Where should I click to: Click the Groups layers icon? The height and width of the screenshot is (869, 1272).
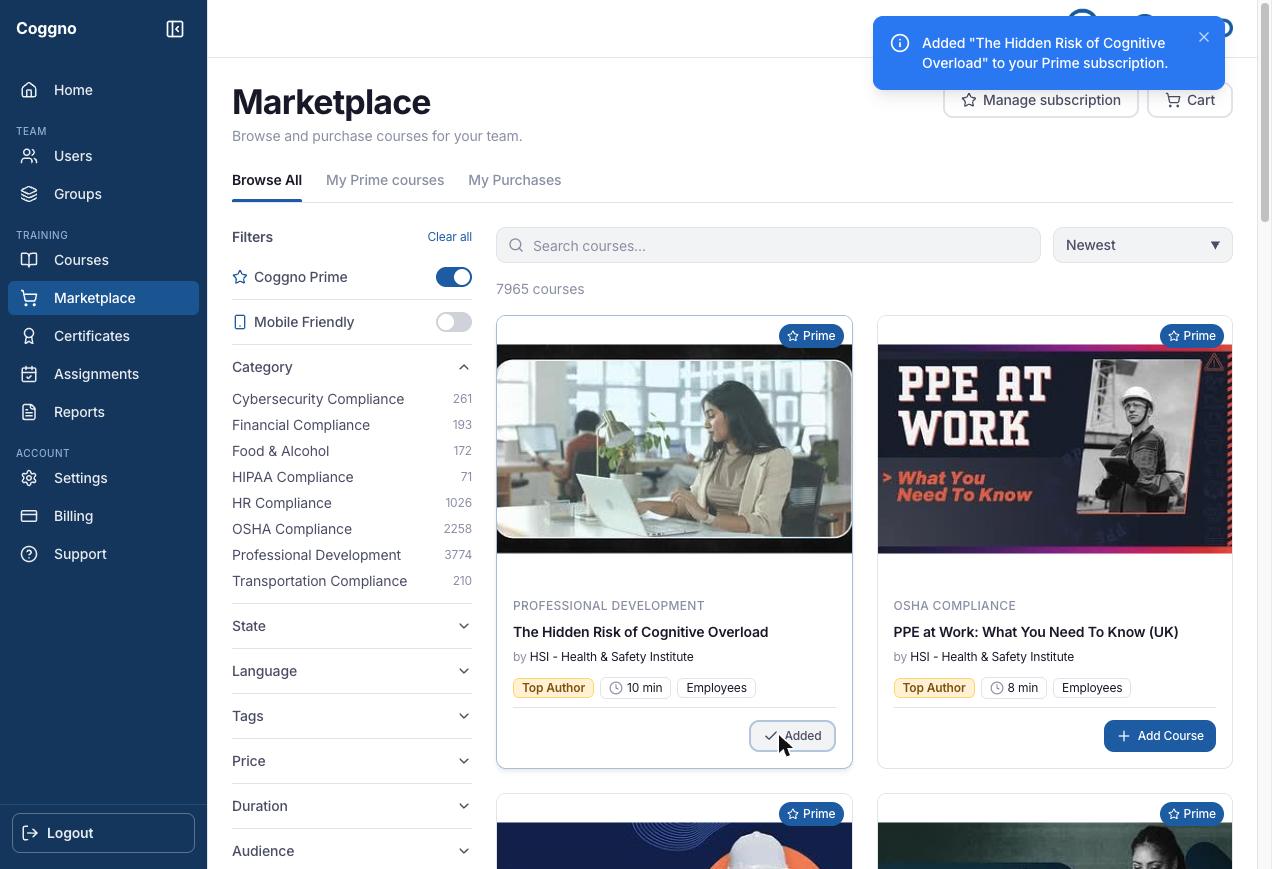[29, 194]
